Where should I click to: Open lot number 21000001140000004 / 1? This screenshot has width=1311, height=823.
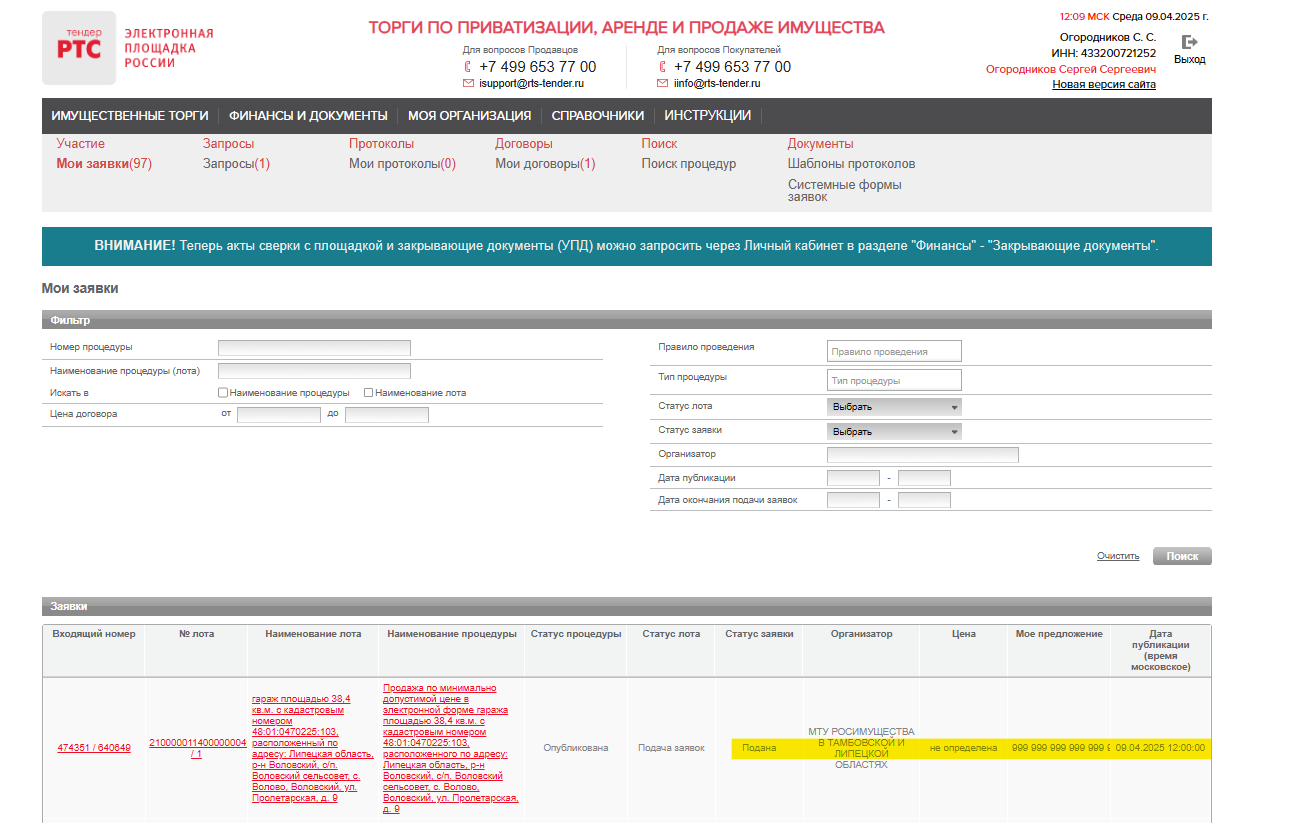click(197, 748)
